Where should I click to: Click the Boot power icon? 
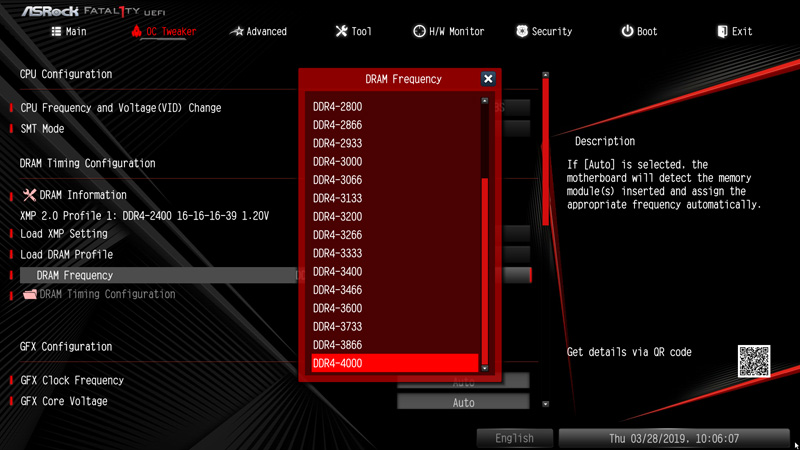pyautogui.click(x=627, y=32)
